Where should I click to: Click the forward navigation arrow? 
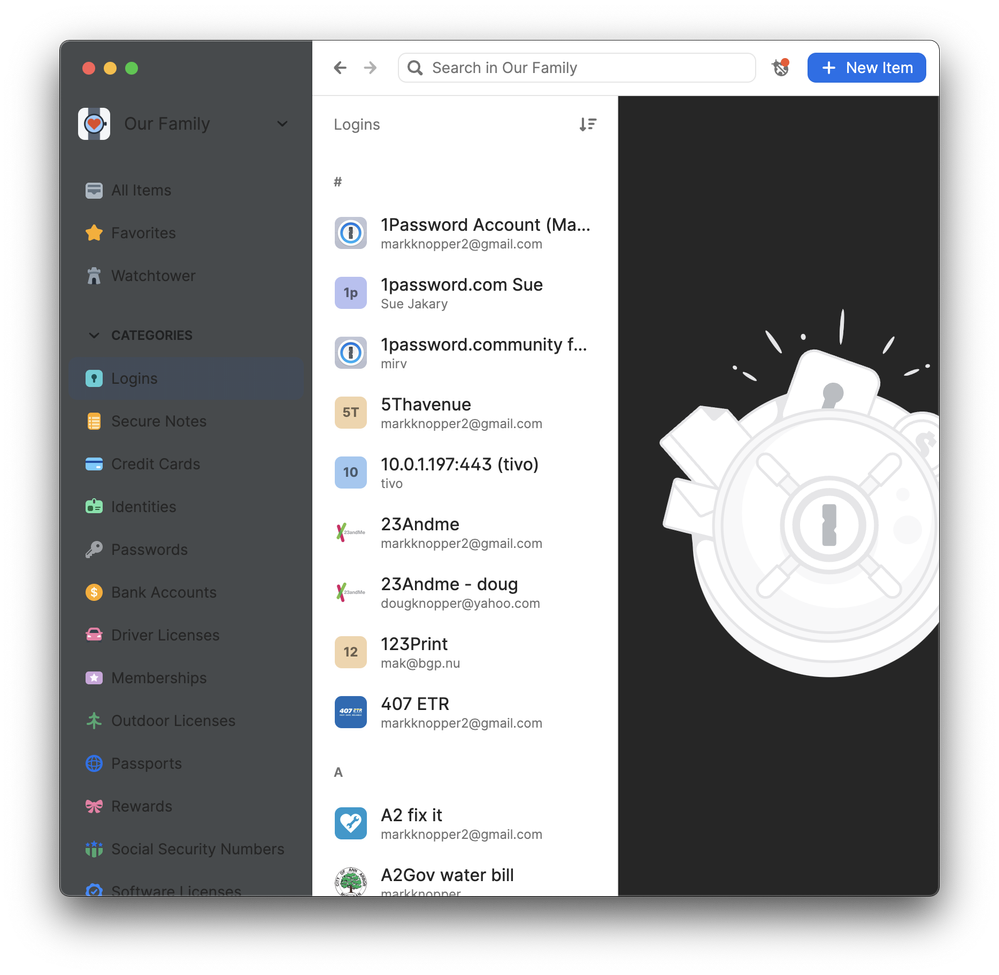(370, 68)
